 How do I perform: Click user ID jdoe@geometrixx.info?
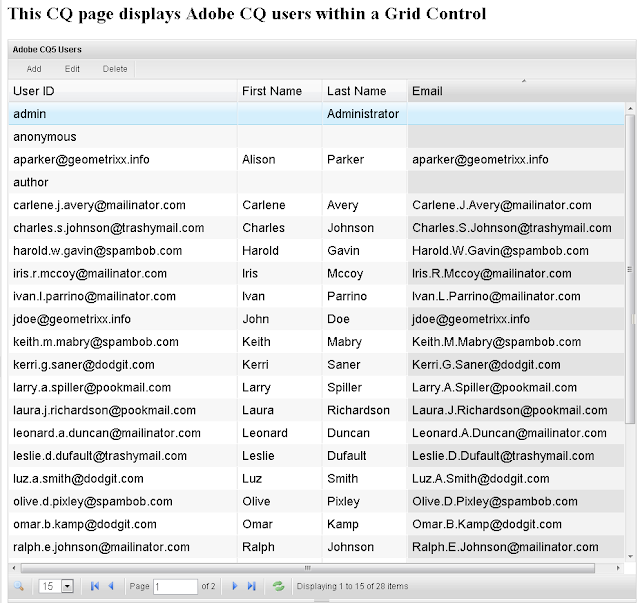72,320
